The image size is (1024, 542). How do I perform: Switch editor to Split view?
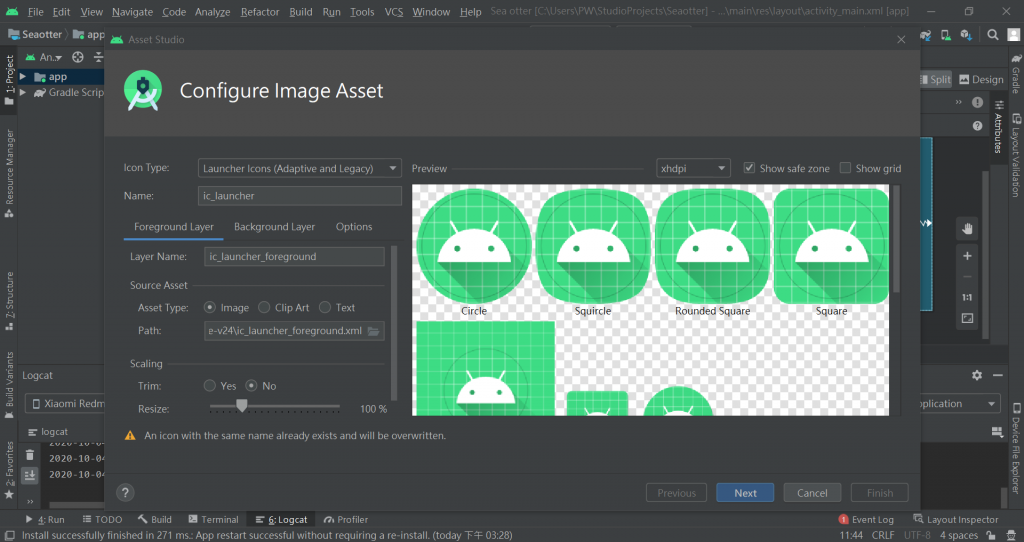point(935,80)
